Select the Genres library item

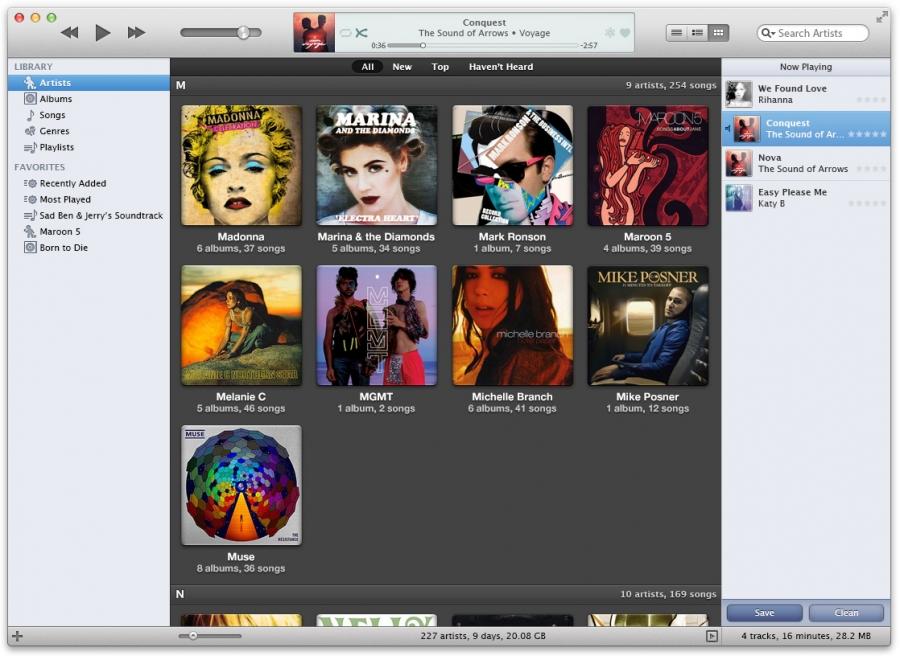coord(54,131)
